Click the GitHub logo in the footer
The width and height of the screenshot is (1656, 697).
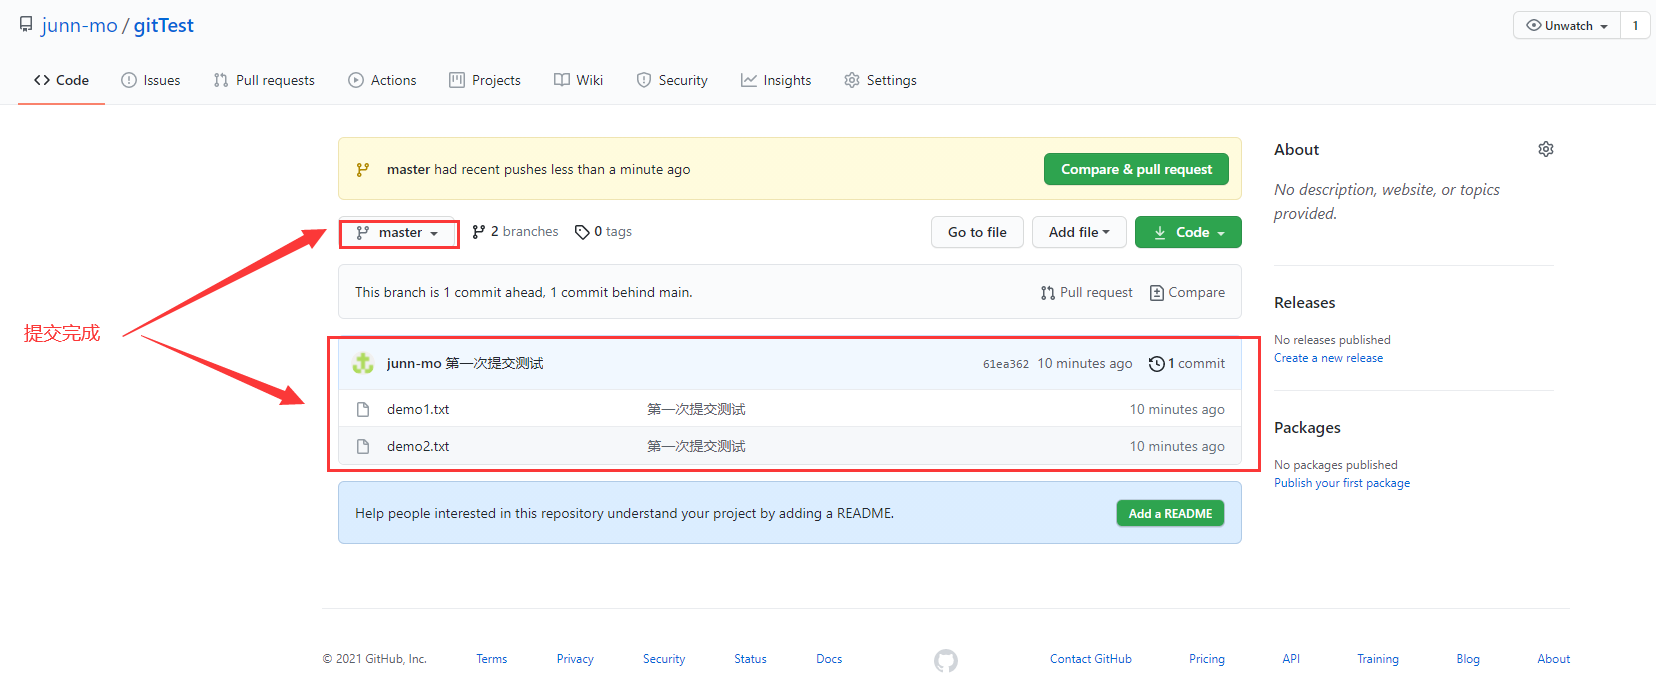click(x=946, y=661)
